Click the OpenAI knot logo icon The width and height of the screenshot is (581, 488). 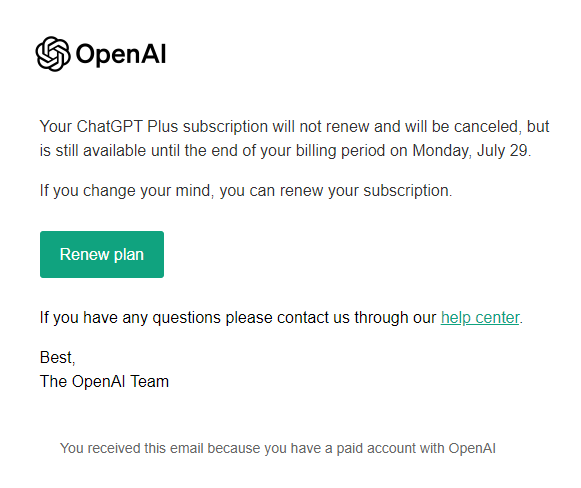click(x=53, y=54)
